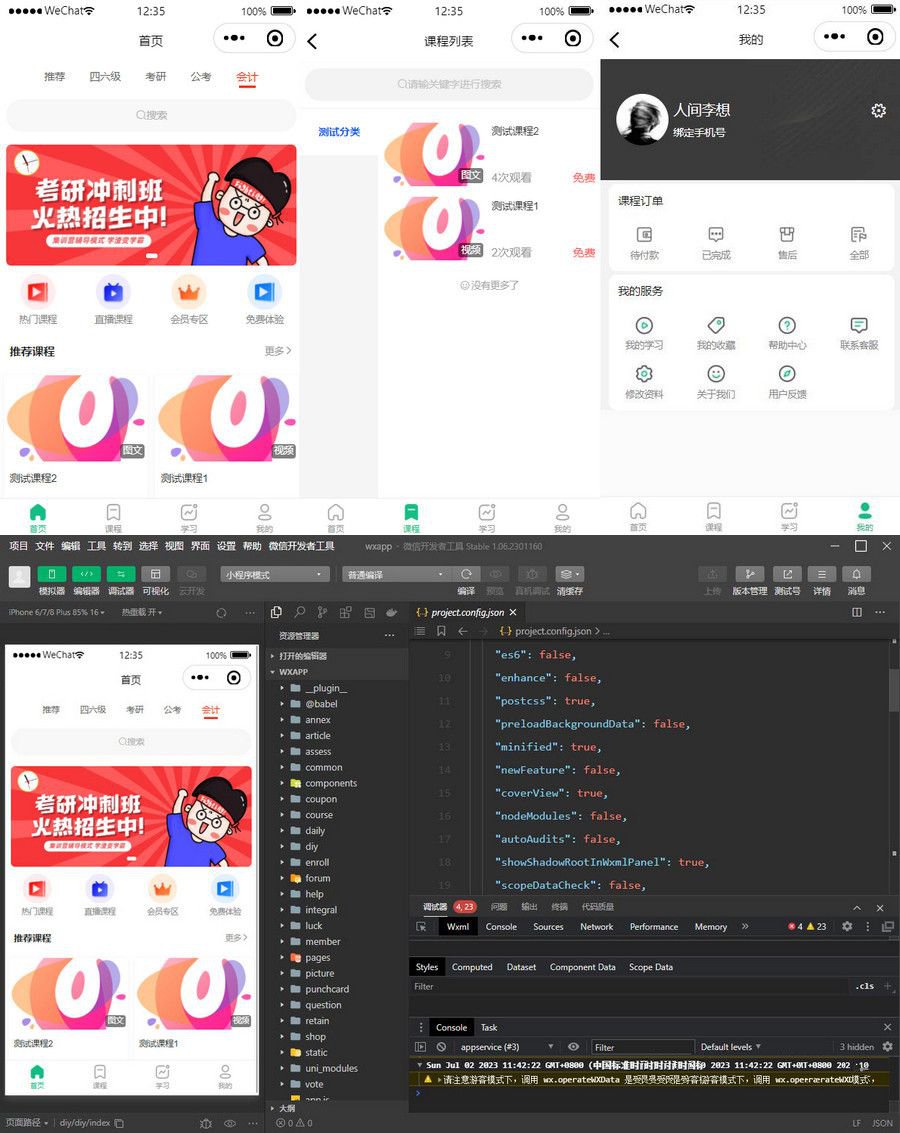Toggle the 预览 preview eye icon
The image size is (900, 1133).
[495, 572]
